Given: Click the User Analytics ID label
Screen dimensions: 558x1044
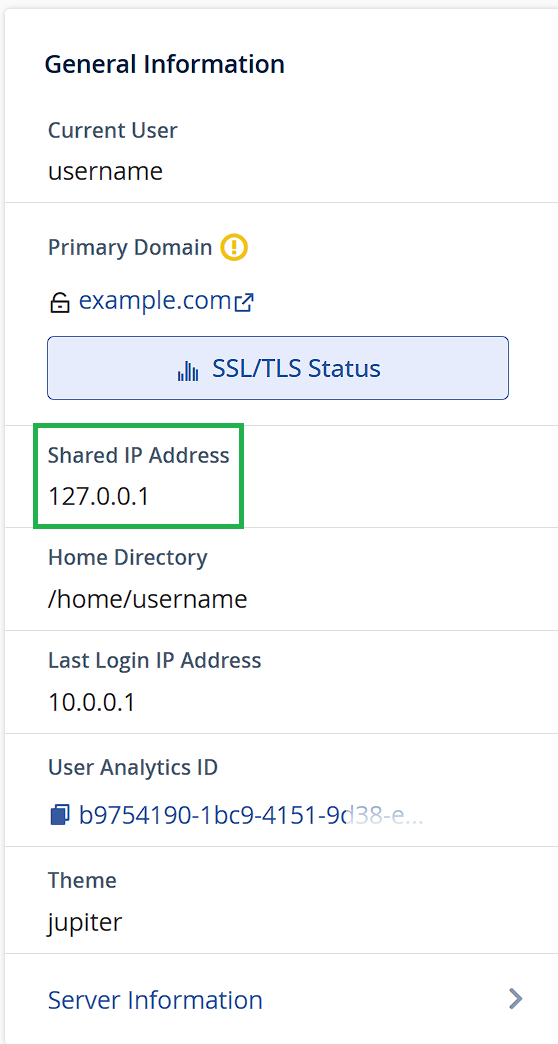Looking at the screenshot, I should pyautogui.click(x=133, y=768).
